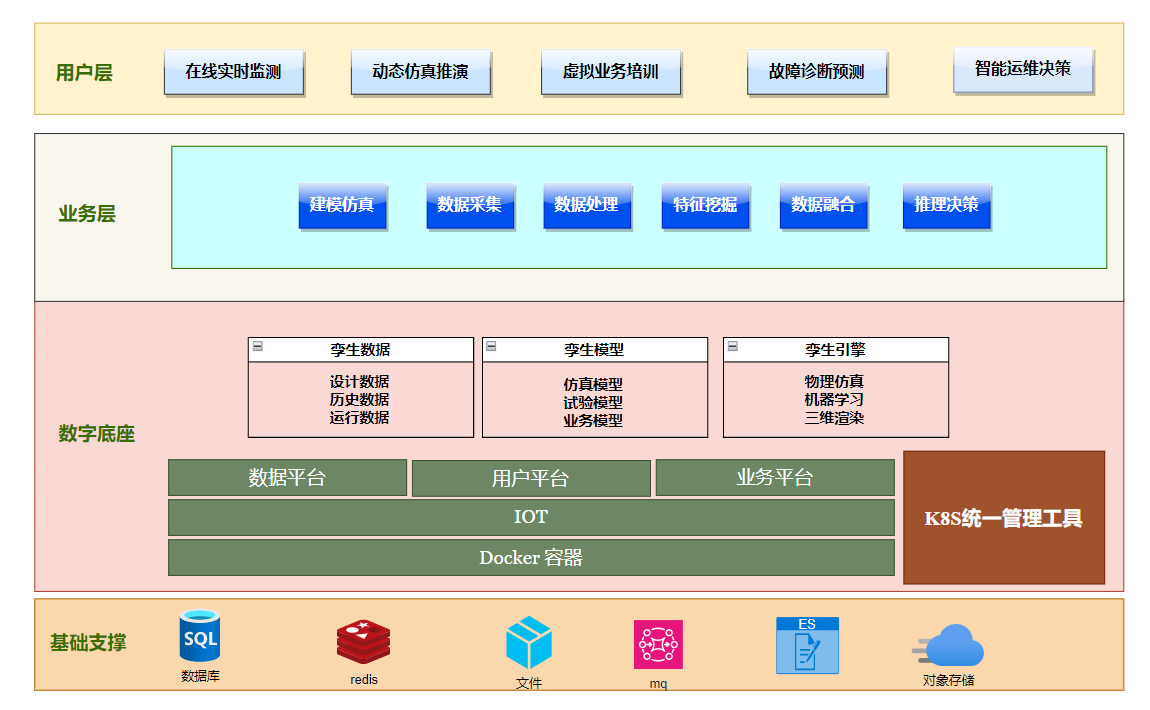Select the green 业务平台 bar
Image resolution: width=1150 pixels, height=710 pixels.
click(x=775, y=477)
